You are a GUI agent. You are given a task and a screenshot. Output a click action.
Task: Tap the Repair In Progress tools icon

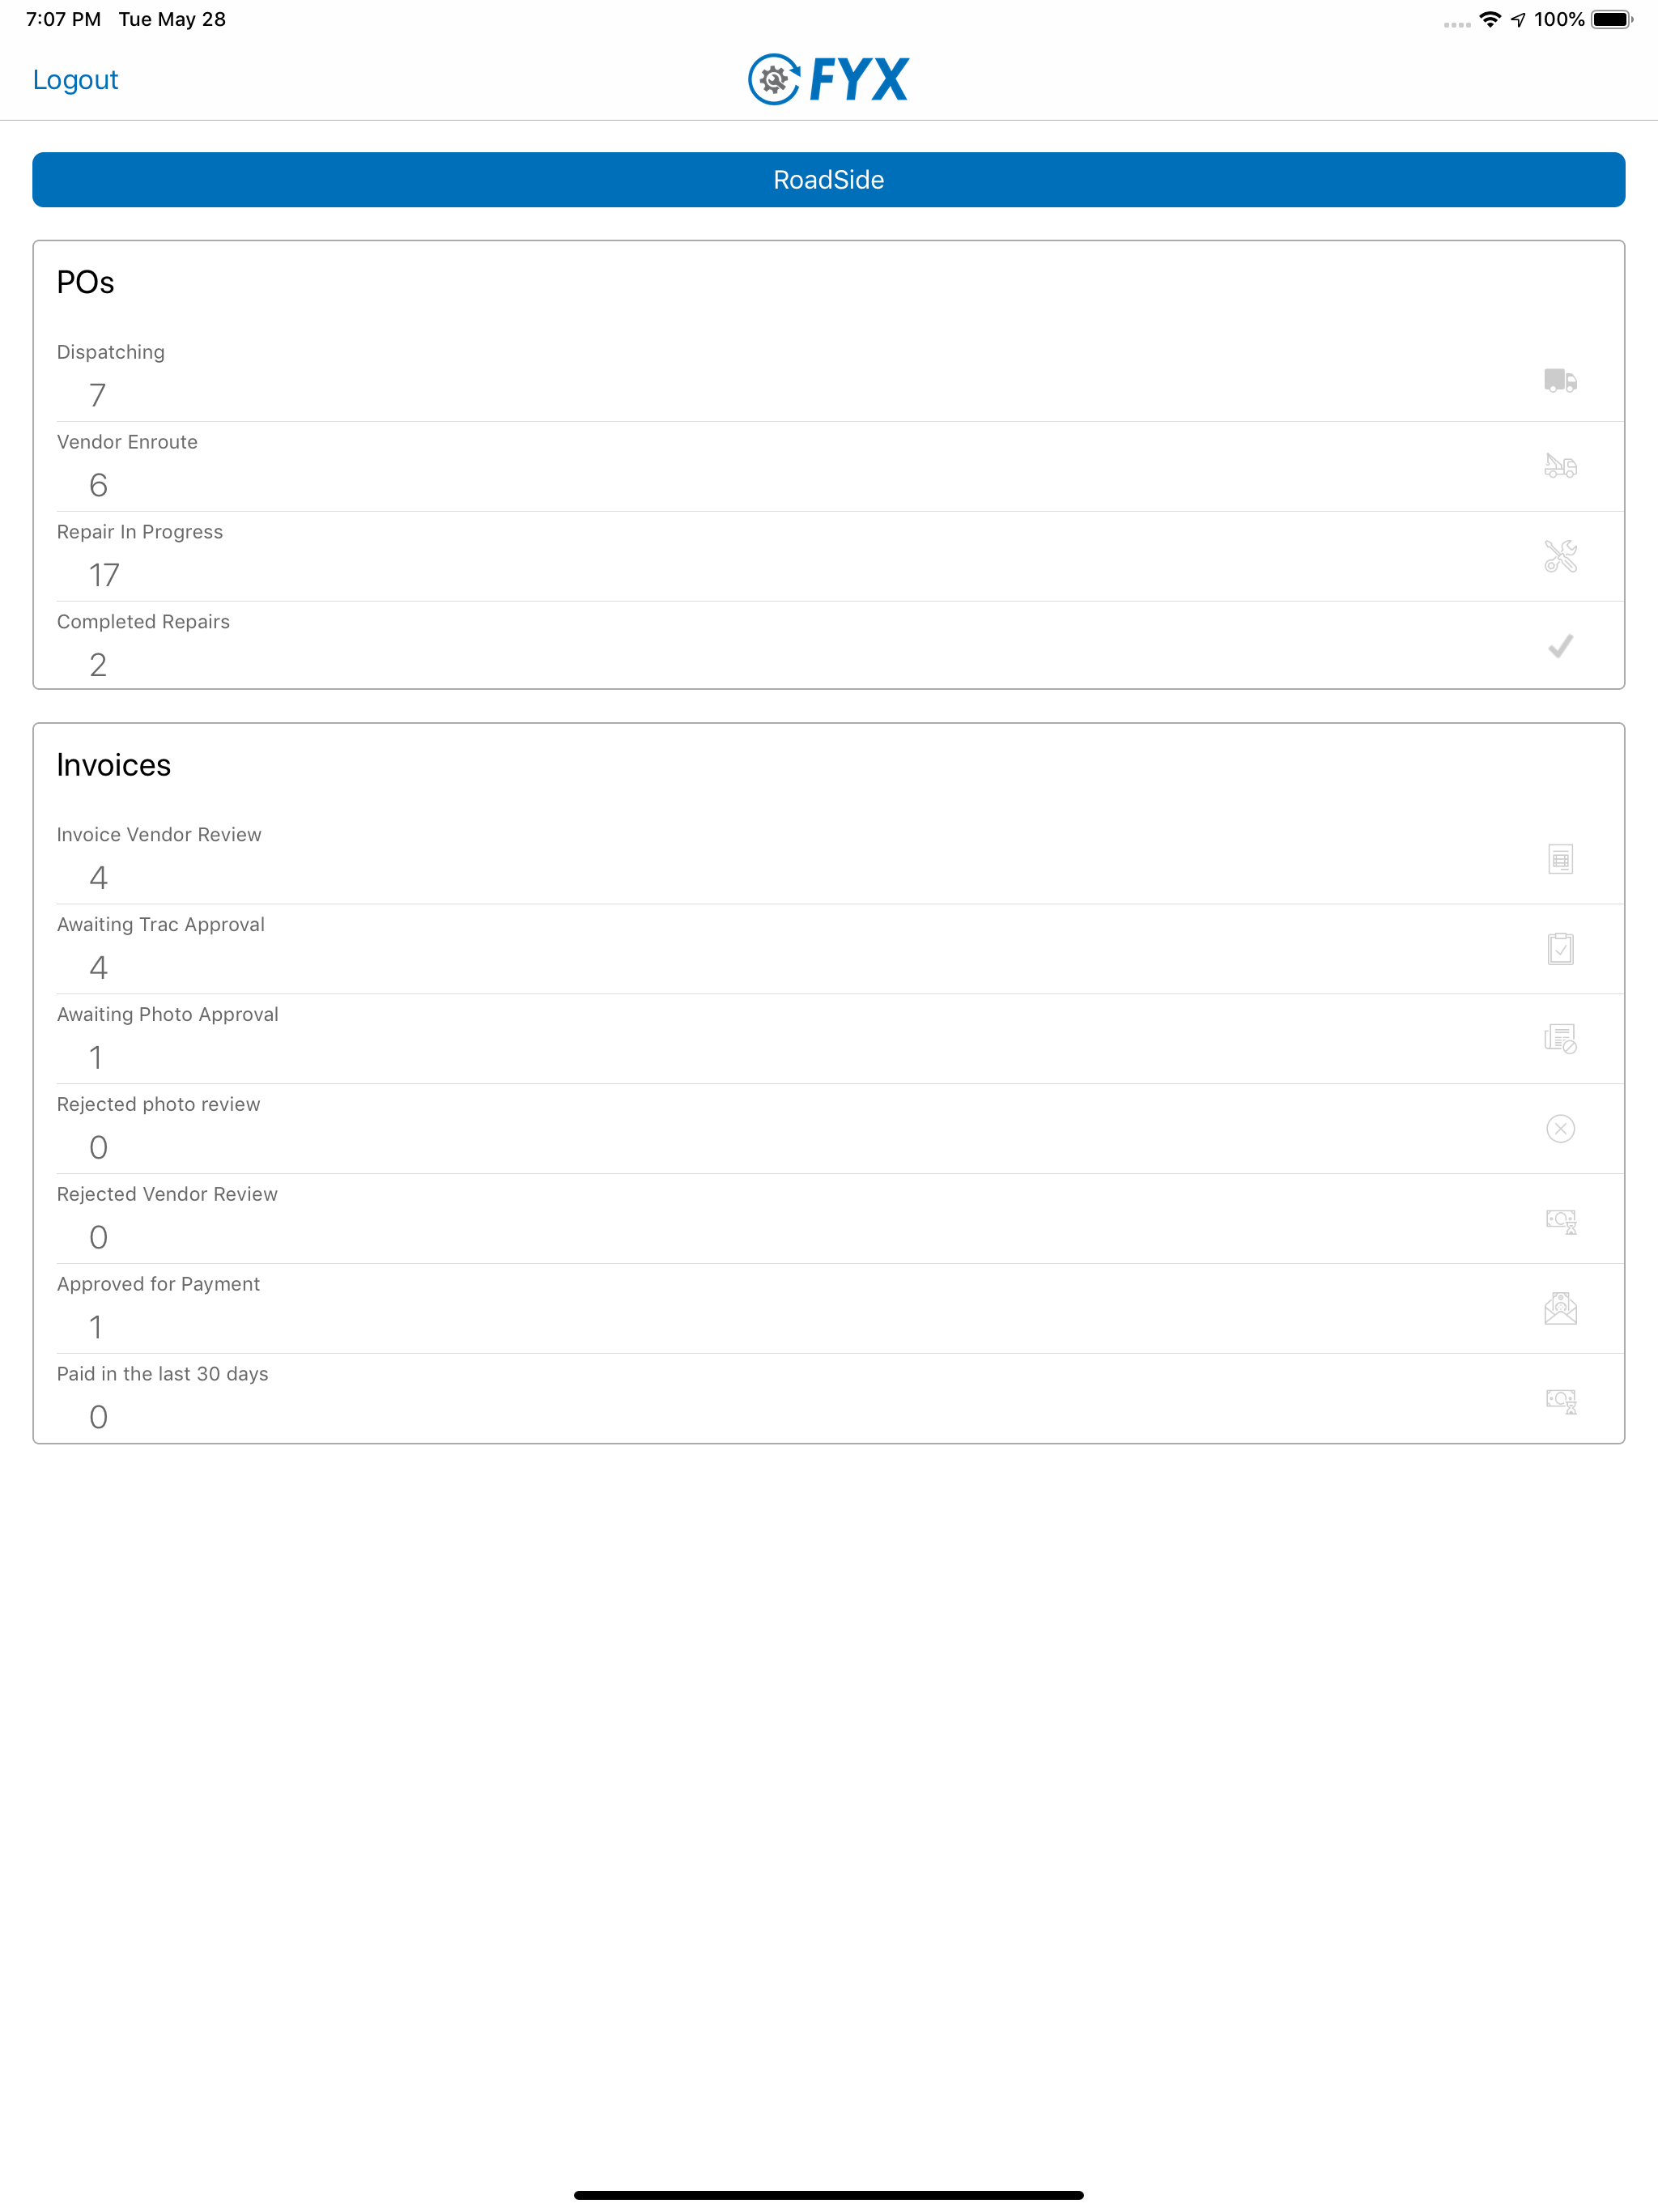click(1560, 556)
